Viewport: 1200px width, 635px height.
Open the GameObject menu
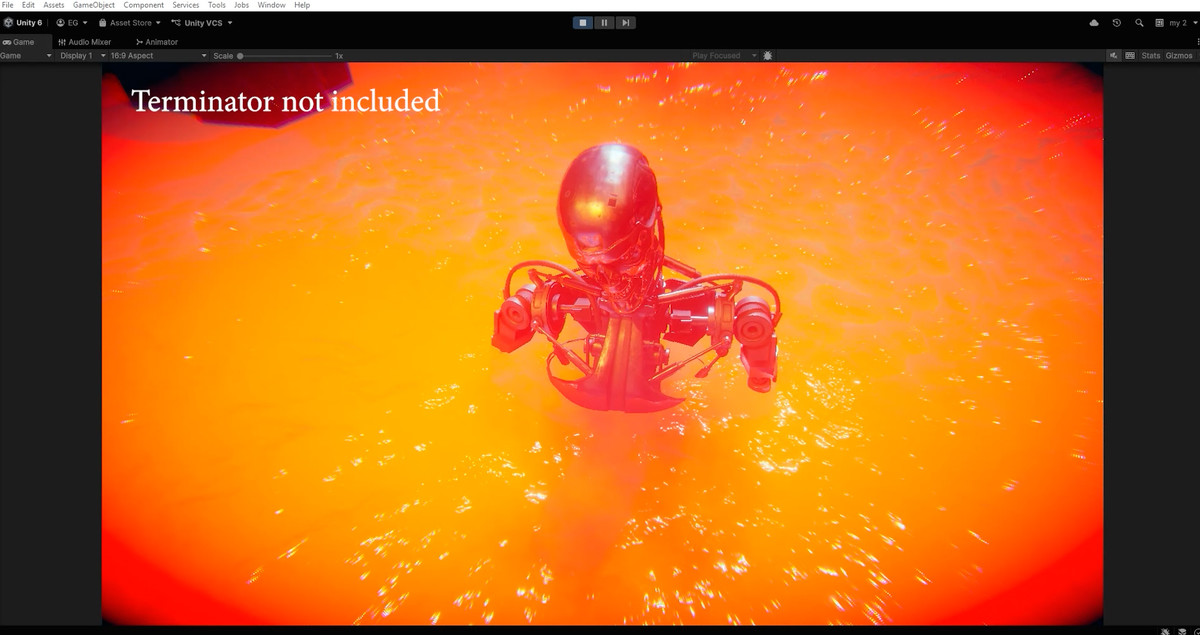[94, 5]
